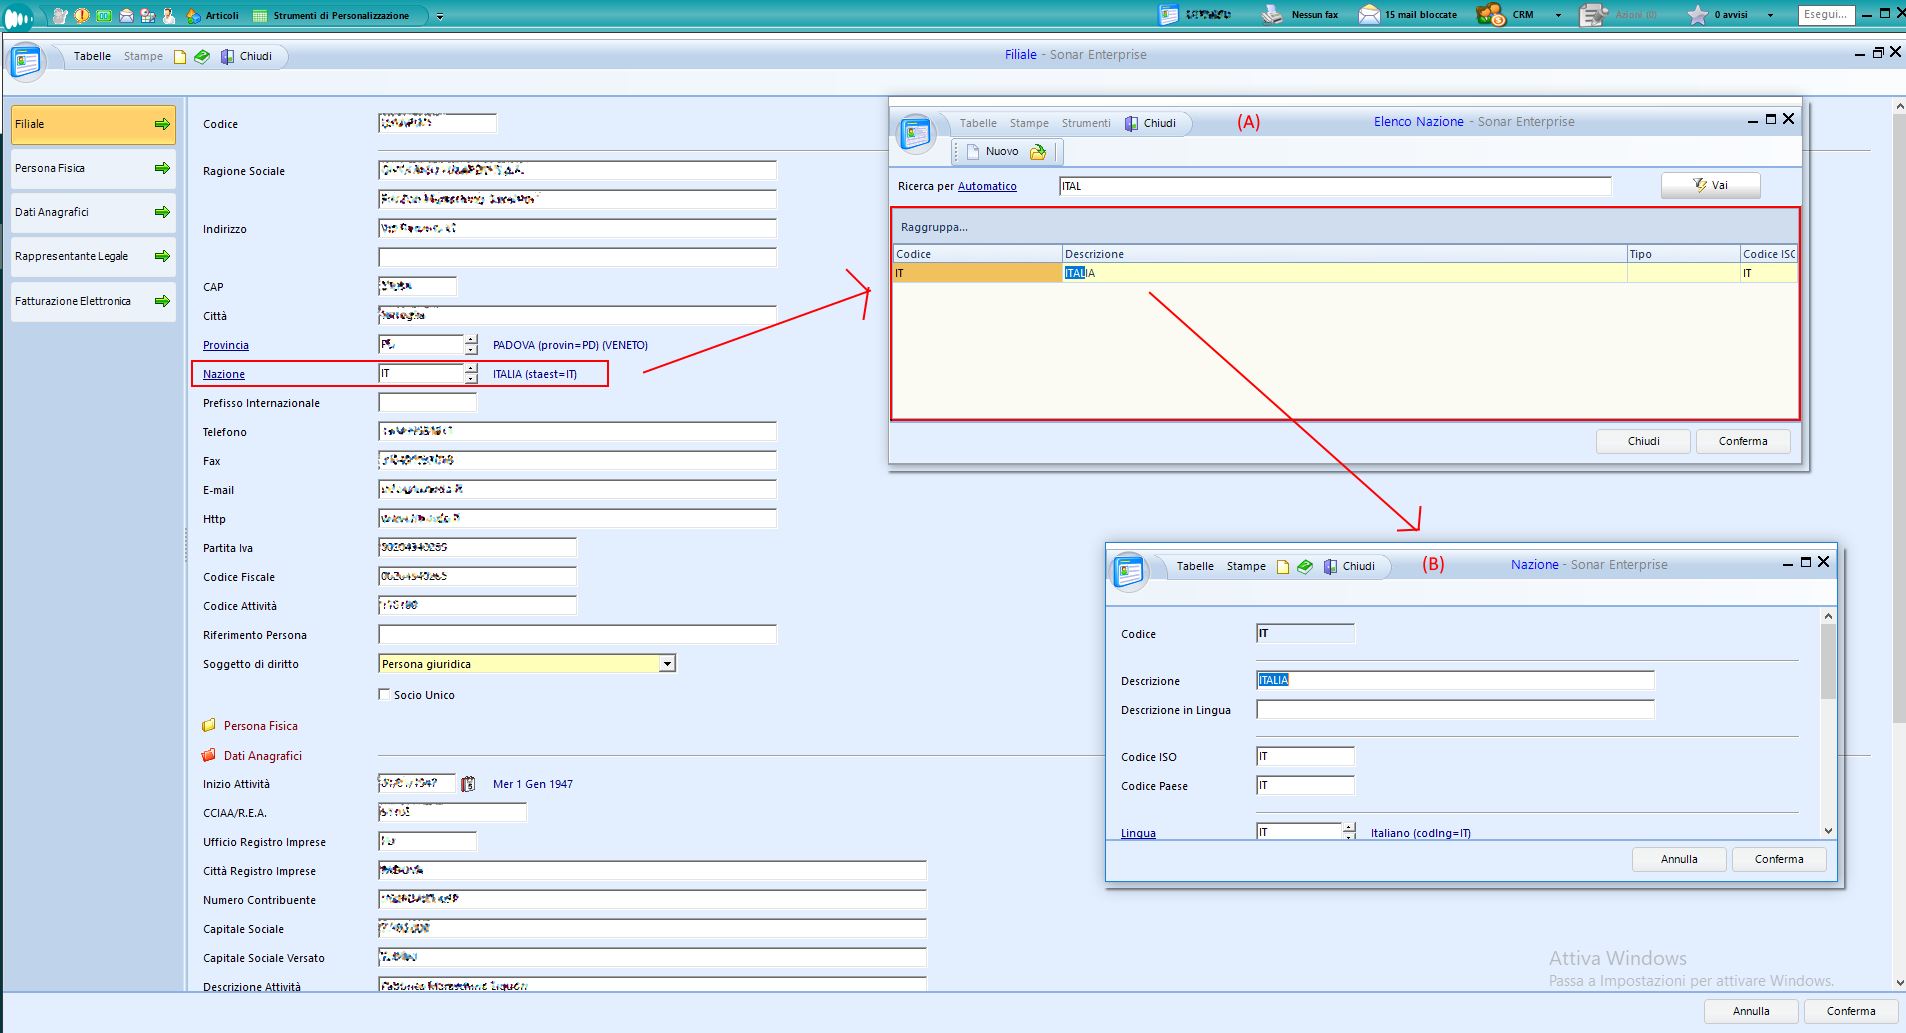Toggle the Socio Unico checkbox
The width and height of the screenshot is (1906, 1033).
[x=384, y=694]
